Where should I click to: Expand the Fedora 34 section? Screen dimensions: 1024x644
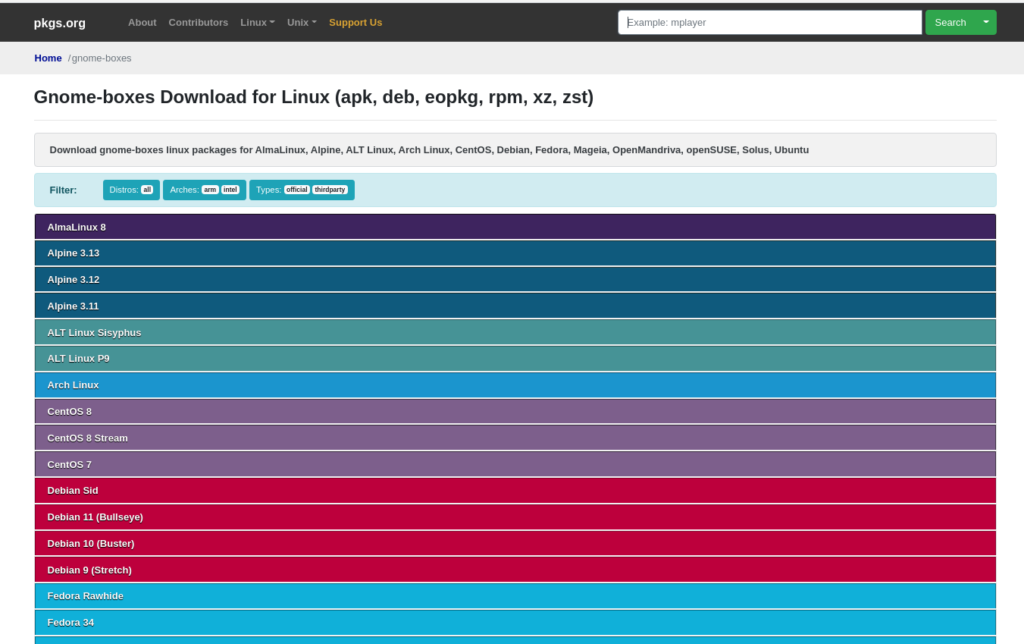515,622
